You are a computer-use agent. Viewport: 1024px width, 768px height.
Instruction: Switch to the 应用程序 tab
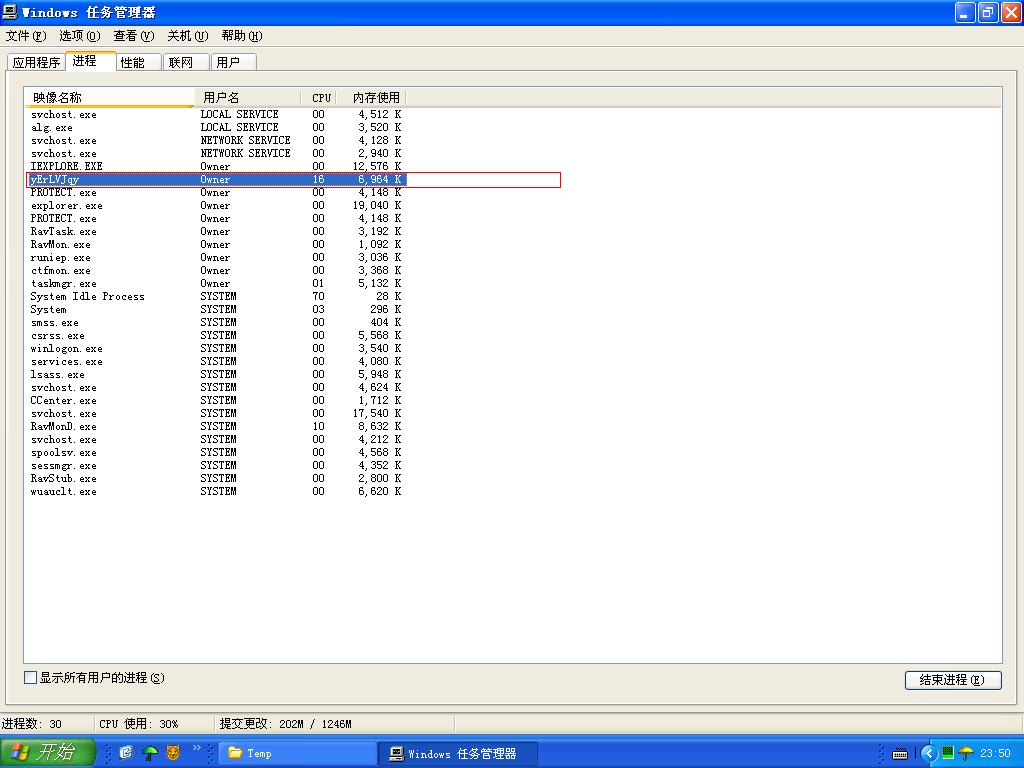point(36,62)
